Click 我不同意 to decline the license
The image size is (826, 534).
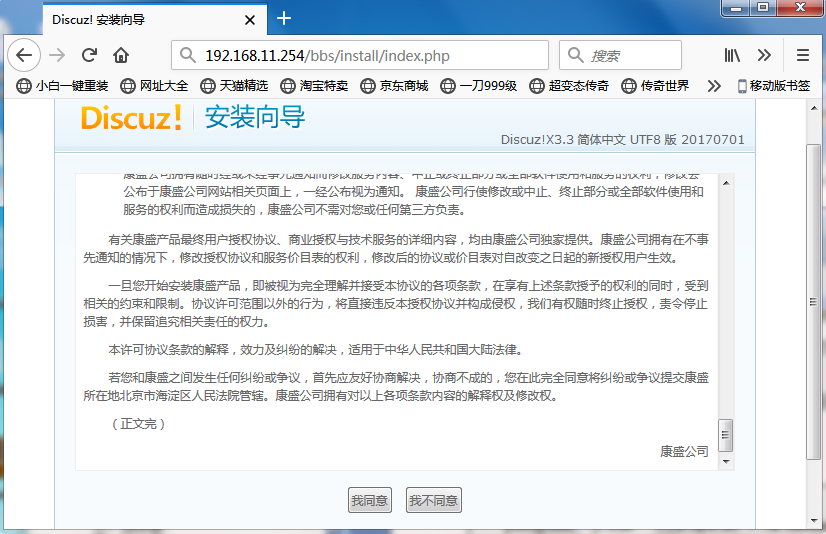434,500
